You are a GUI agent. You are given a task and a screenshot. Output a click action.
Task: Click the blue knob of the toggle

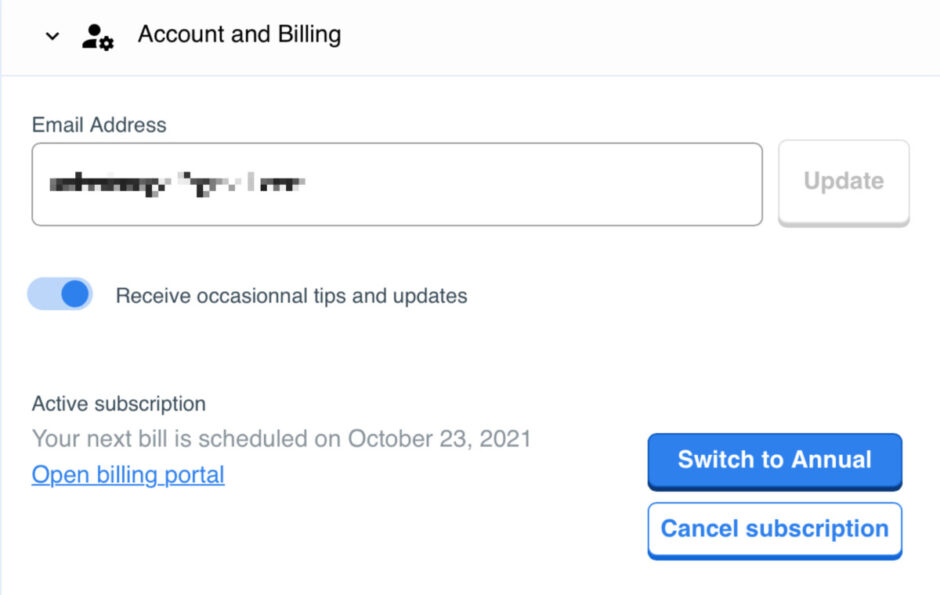[75, 294]
